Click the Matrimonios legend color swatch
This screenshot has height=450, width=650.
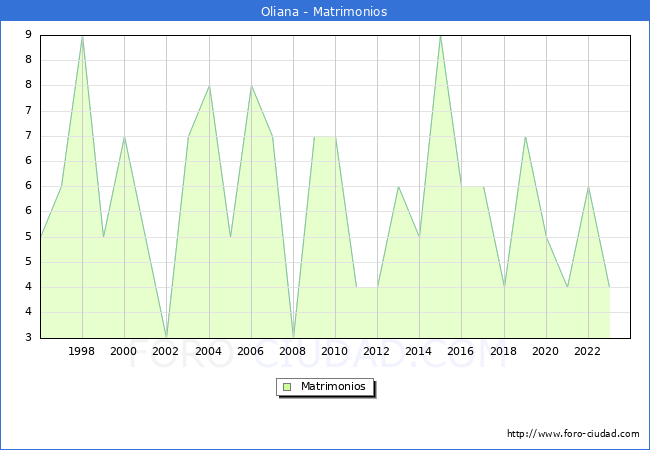pos(287,387)
